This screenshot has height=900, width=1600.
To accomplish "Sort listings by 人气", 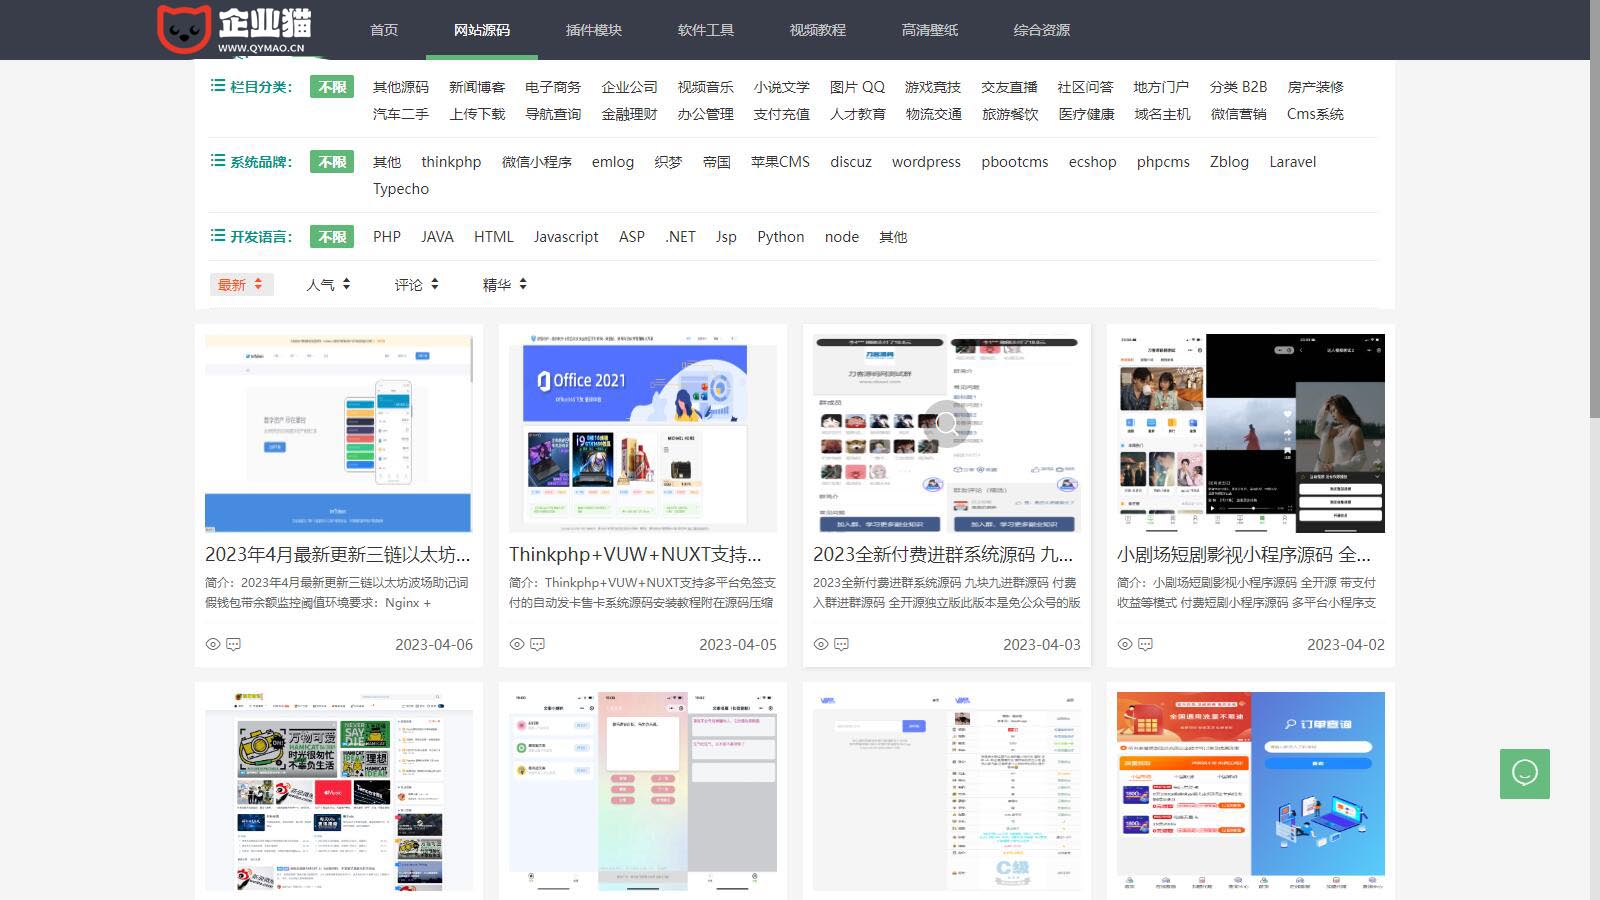I will pyautogui.click(x=328, y=285).
